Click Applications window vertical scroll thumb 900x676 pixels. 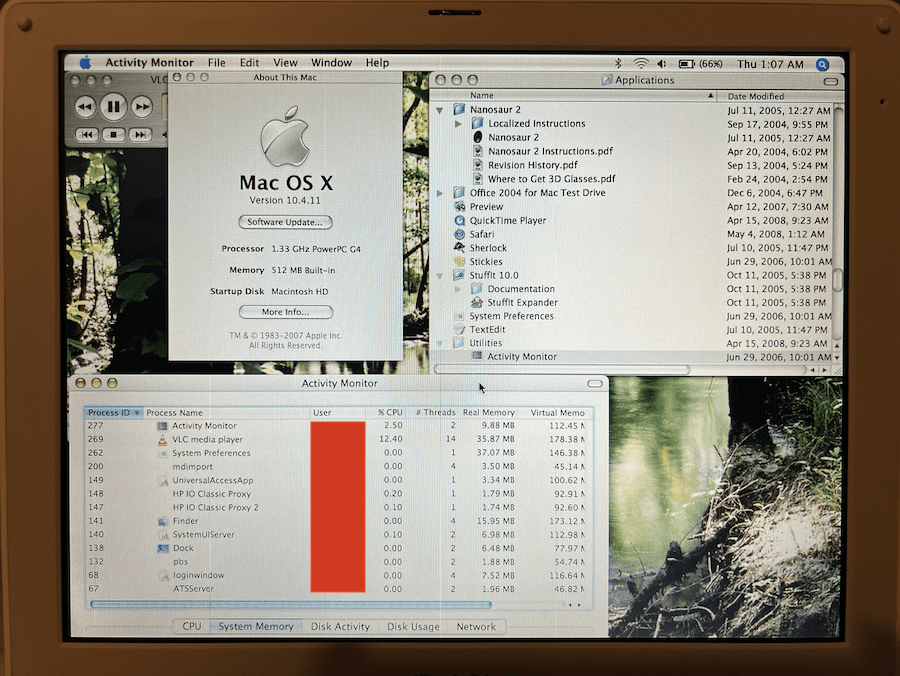click(x=837, y=279)
